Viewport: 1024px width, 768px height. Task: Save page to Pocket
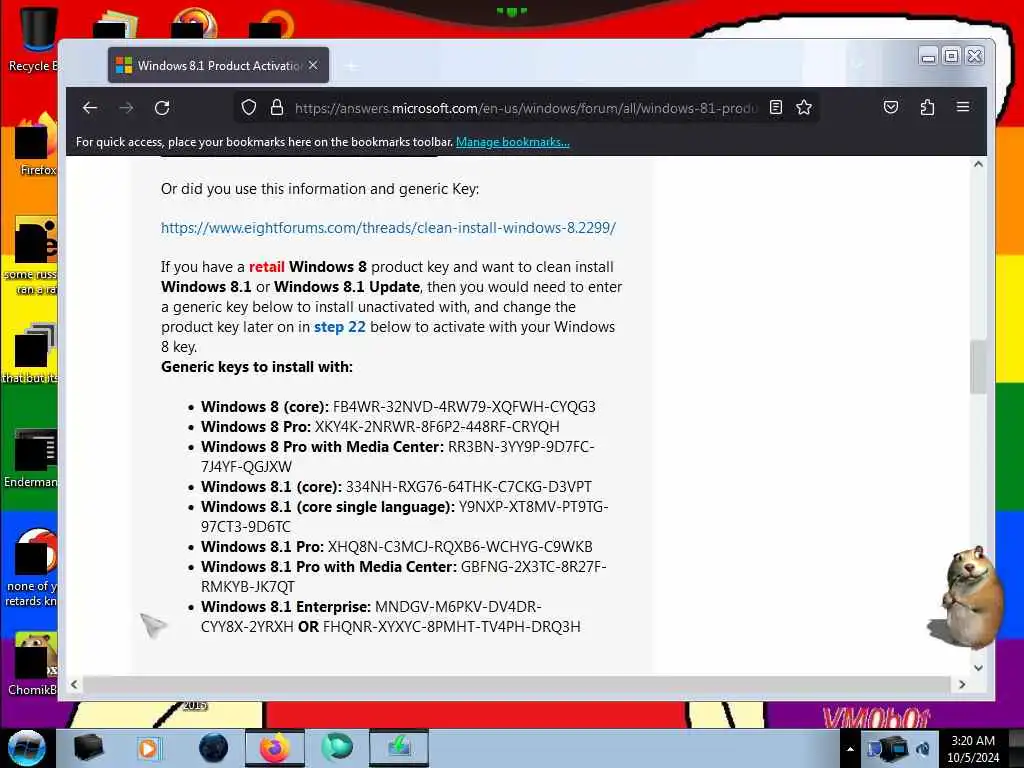[x=891, y=108]
